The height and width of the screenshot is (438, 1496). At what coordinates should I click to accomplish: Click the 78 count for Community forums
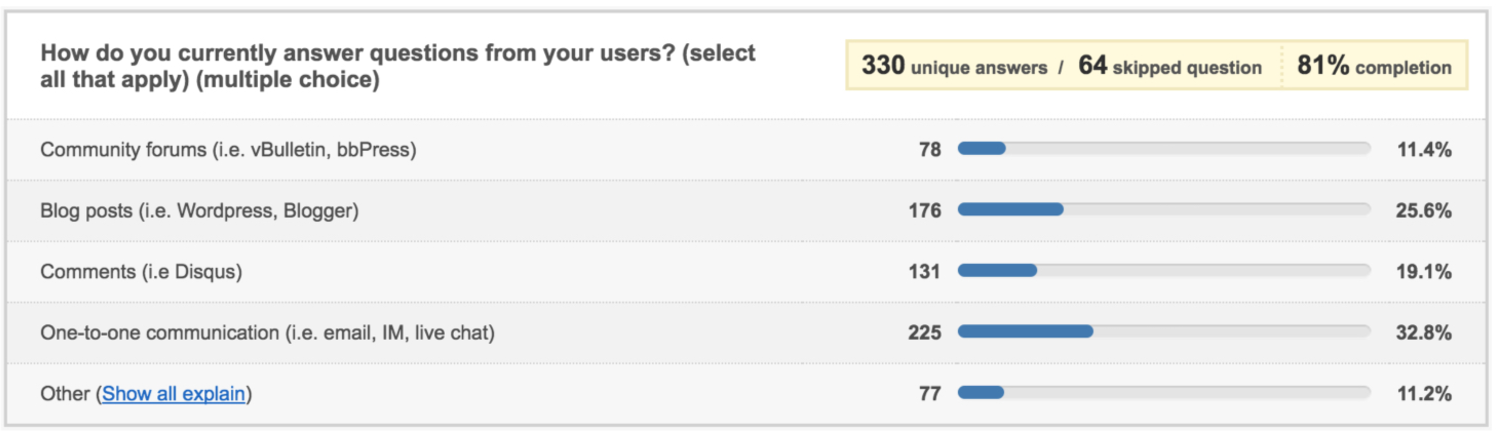930,150
